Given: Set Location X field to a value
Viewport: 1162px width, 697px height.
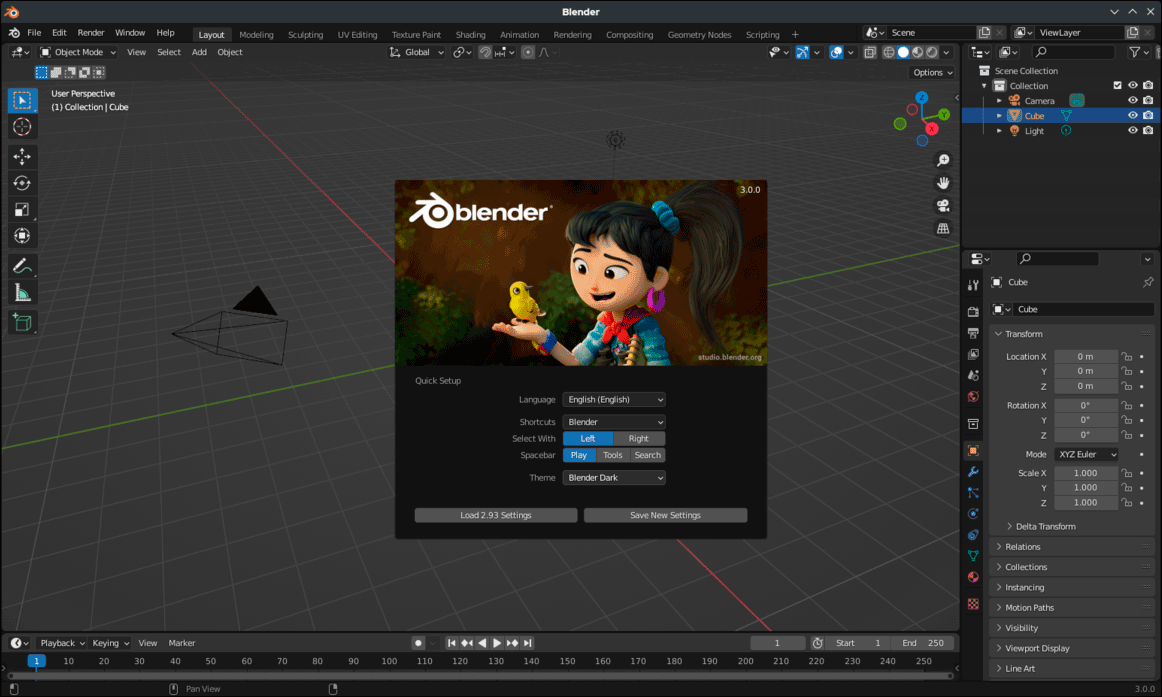Looking at the screenshot, I should [1086, 356].
